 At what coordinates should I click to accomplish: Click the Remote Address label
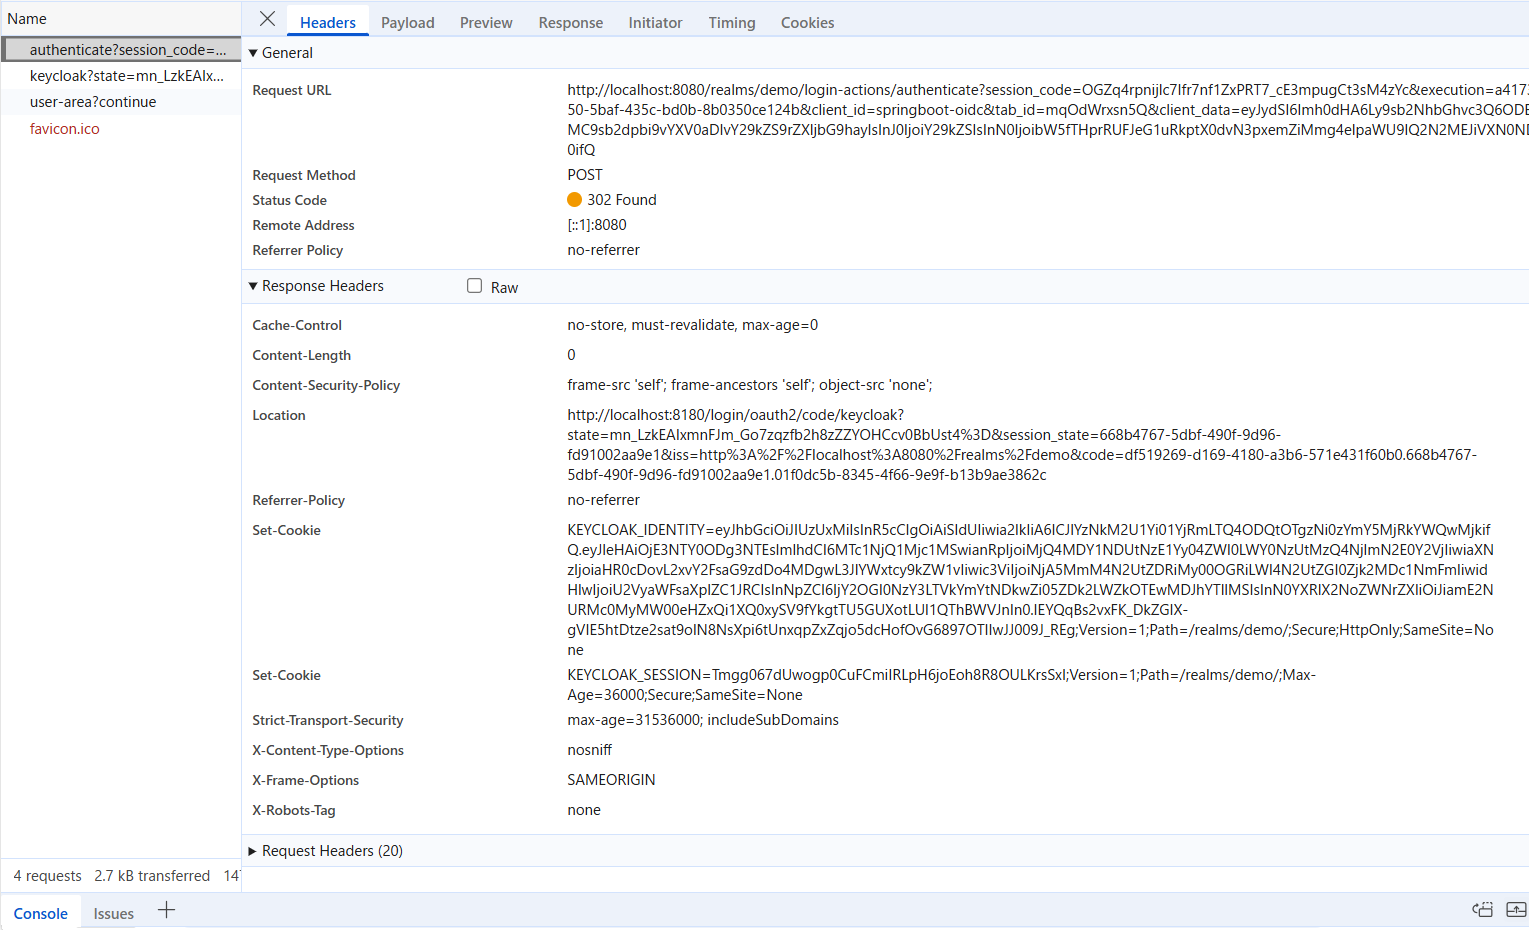click(x=304, y=225)
